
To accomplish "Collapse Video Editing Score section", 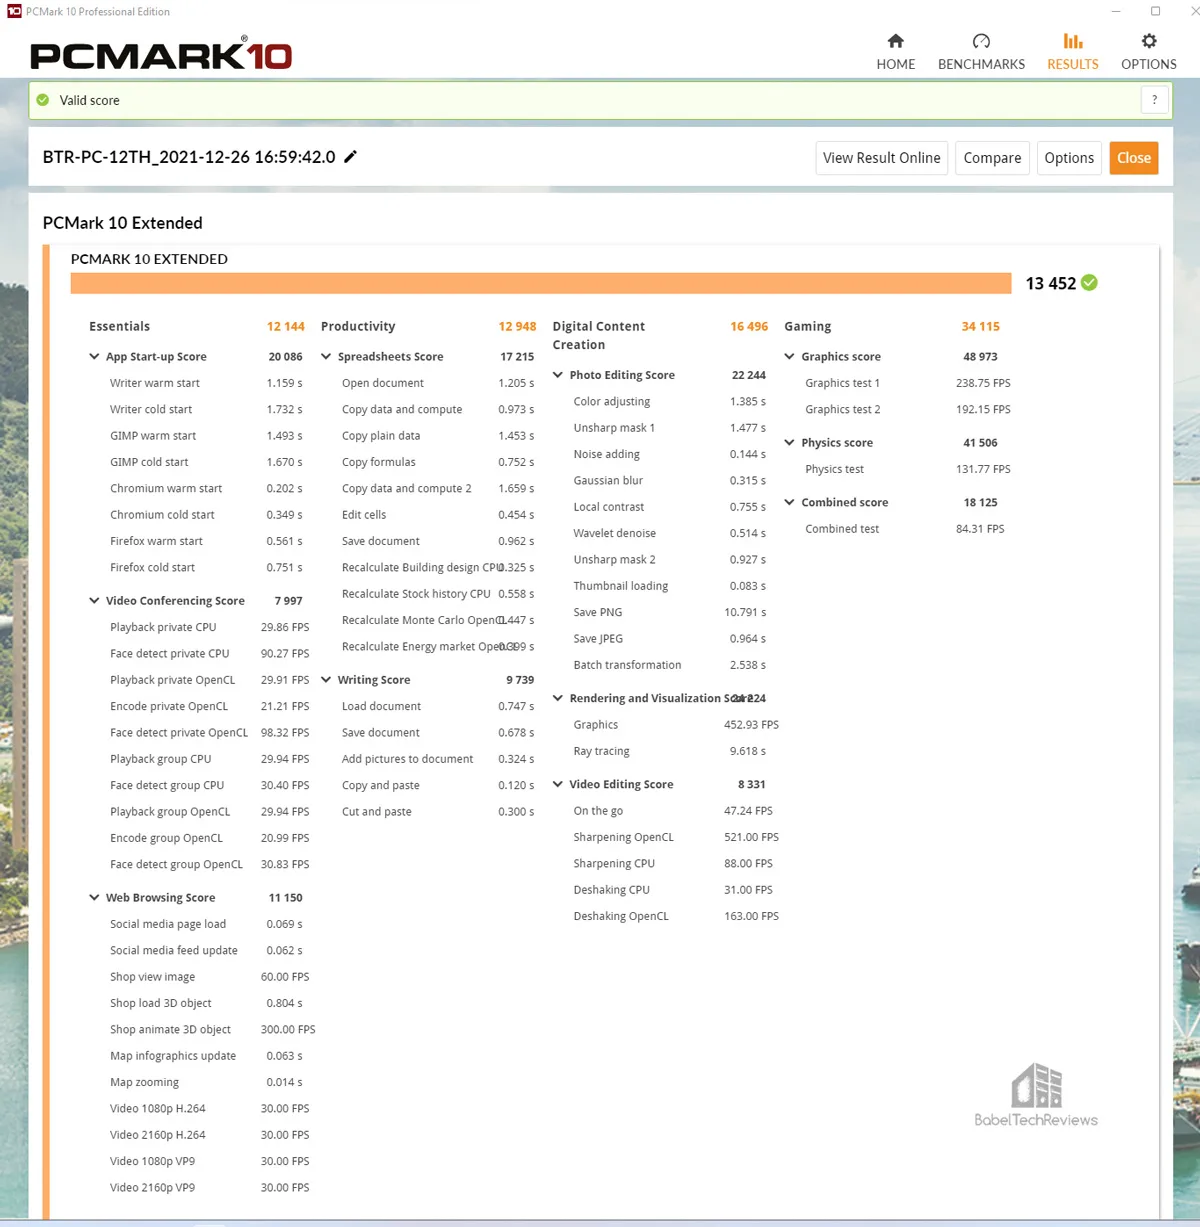I will (558, 784).
